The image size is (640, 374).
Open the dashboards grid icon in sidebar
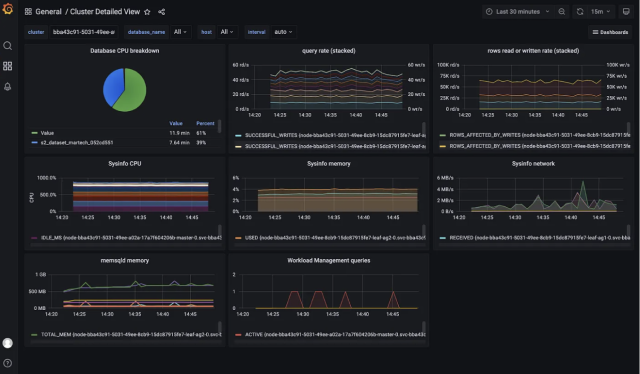(7, 66)
